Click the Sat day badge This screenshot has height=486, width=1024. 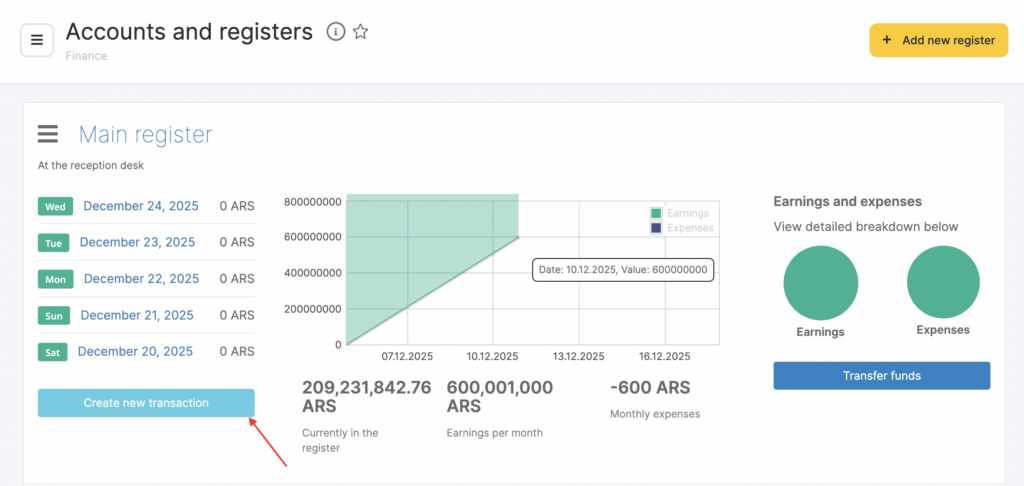pos(53,352)
